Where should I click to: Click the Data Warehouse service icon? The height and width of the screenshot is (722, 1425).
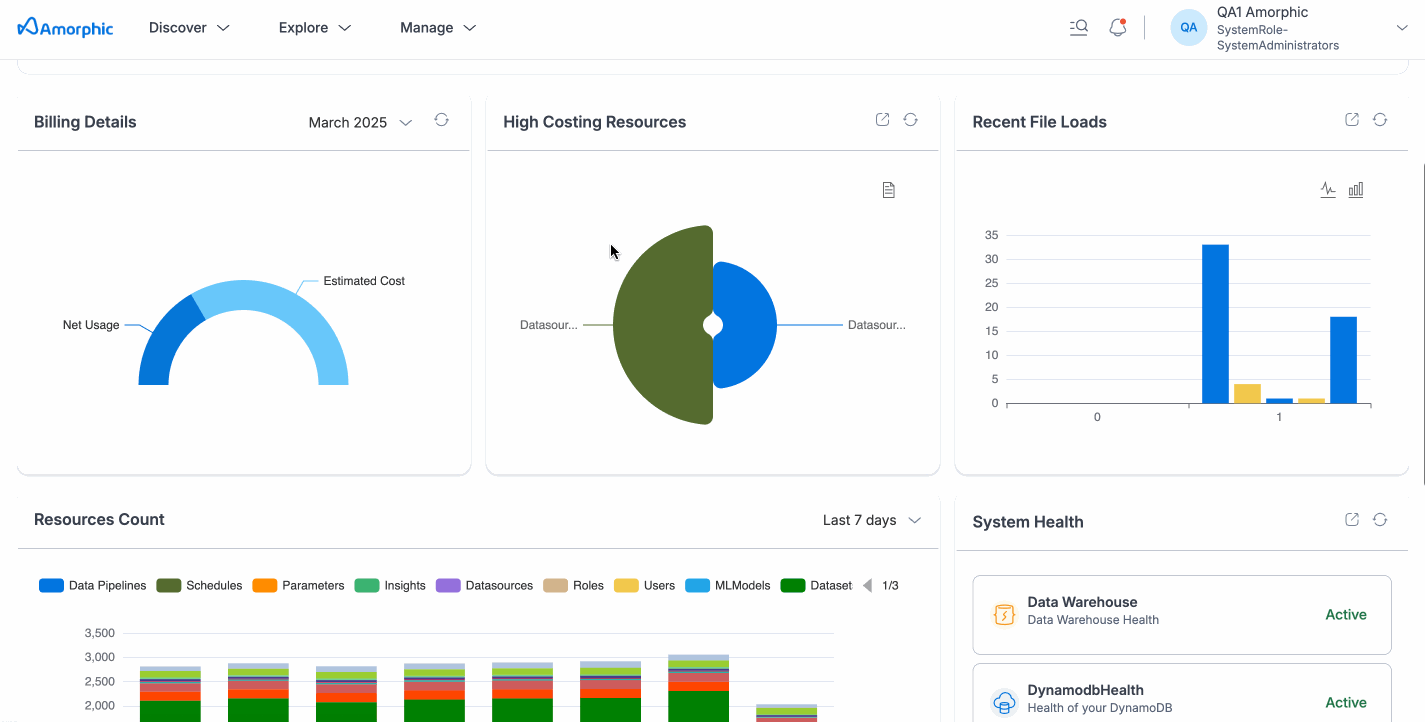point(1004,615)
